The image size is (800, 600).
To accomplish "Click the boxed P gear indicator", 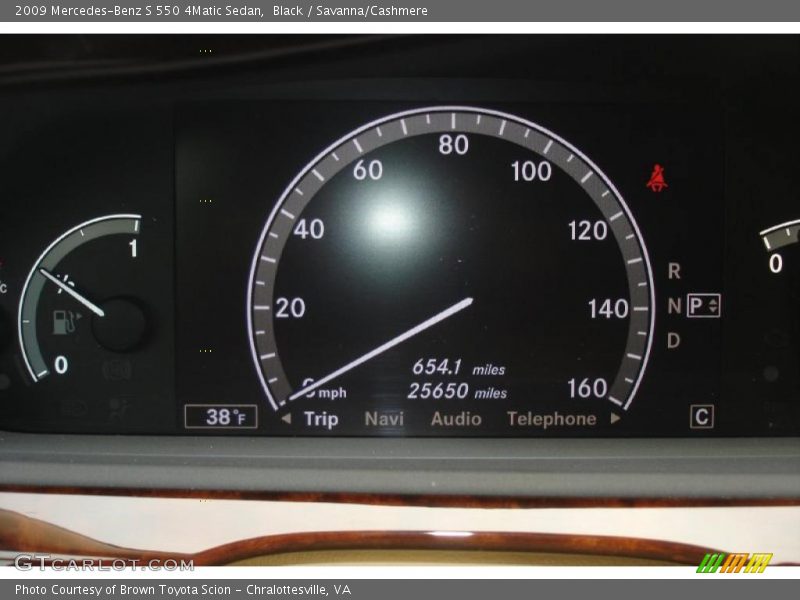I will 704,306.
